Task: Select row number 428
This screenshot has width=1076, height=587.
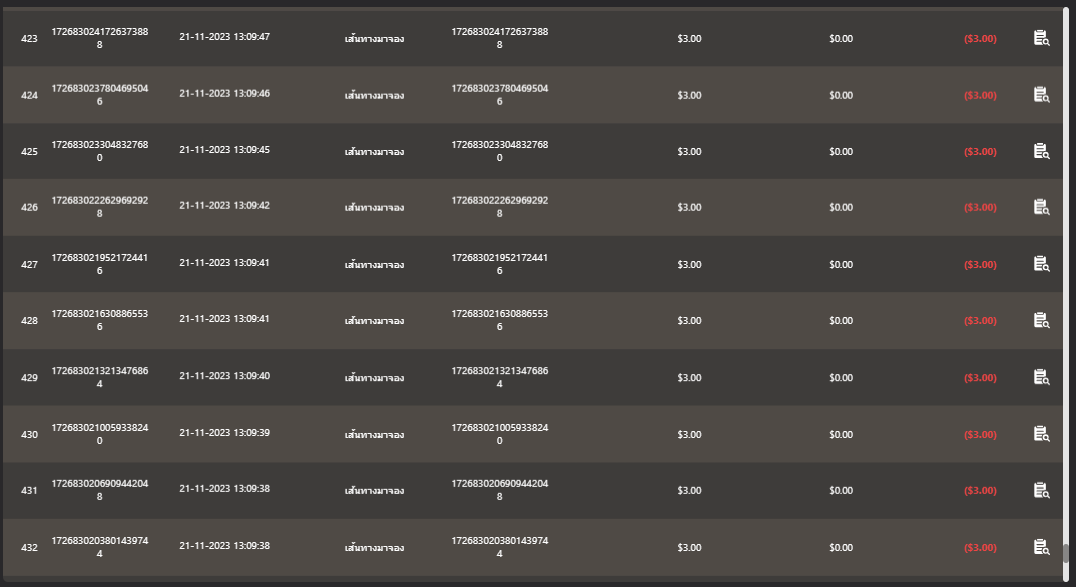Action: pos(31,320)
